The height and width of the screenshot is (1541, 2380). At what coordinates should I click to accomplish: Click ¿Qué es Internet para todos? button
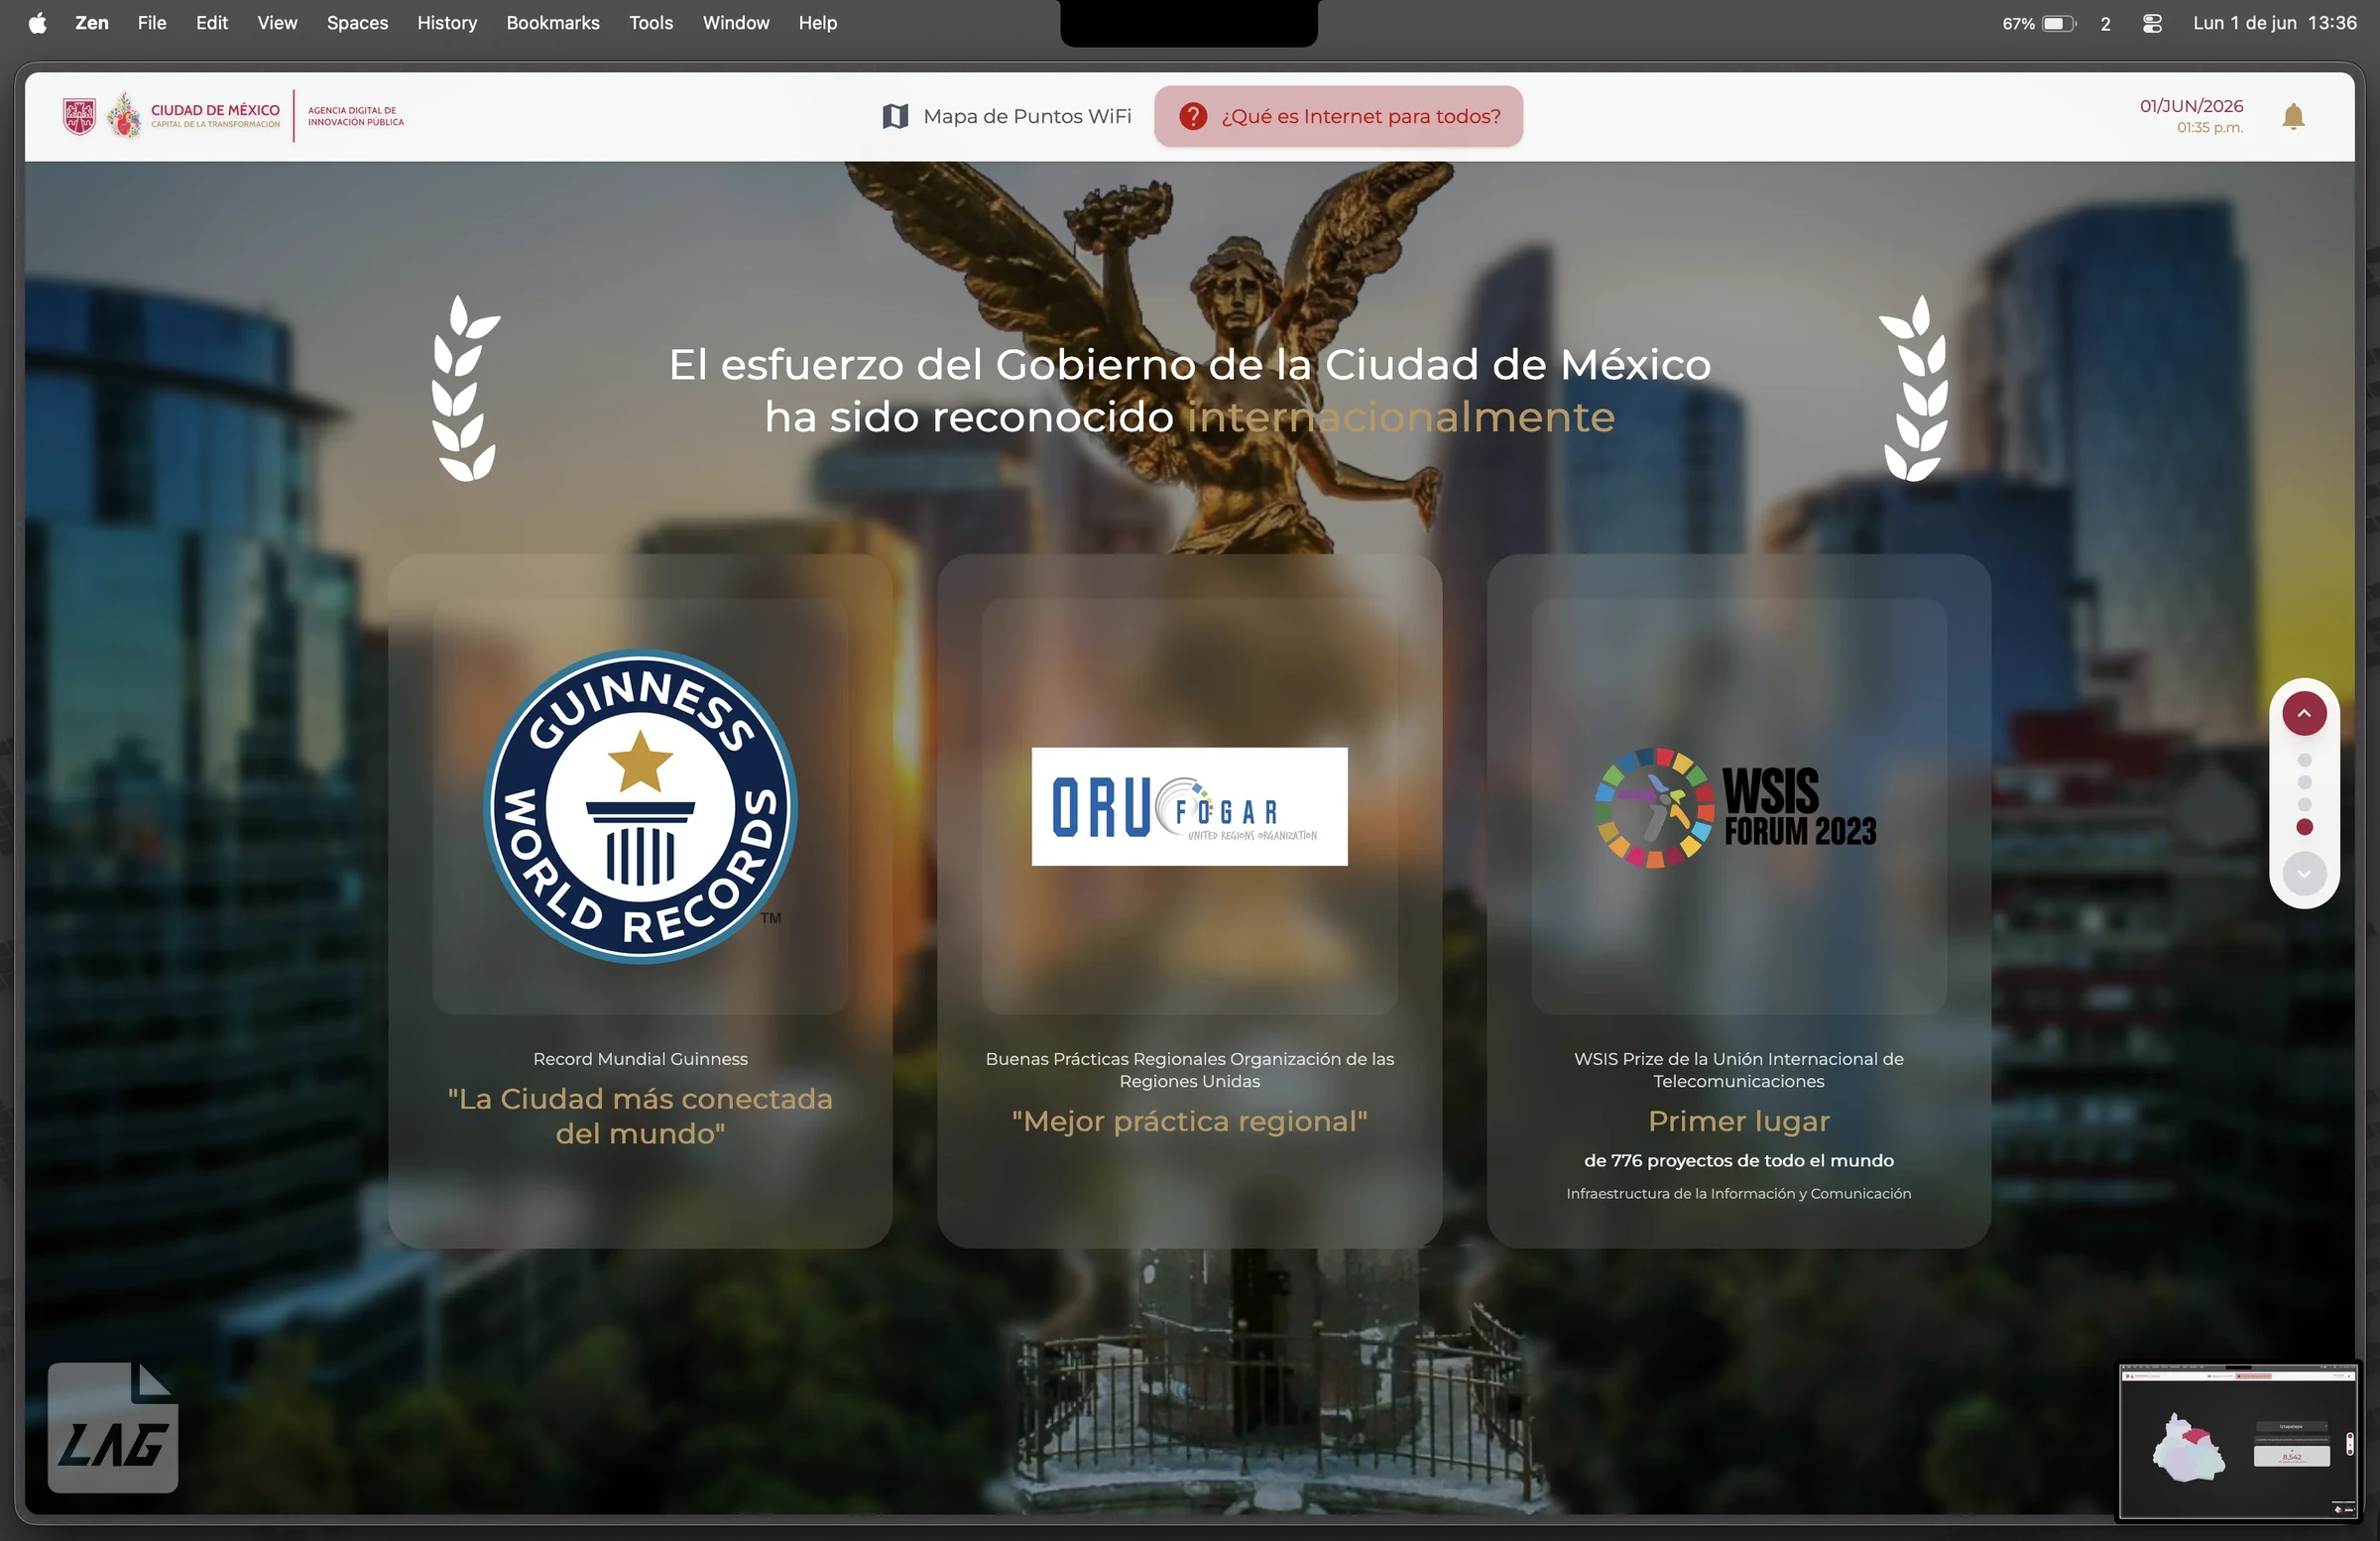(x=1338, y=116)
